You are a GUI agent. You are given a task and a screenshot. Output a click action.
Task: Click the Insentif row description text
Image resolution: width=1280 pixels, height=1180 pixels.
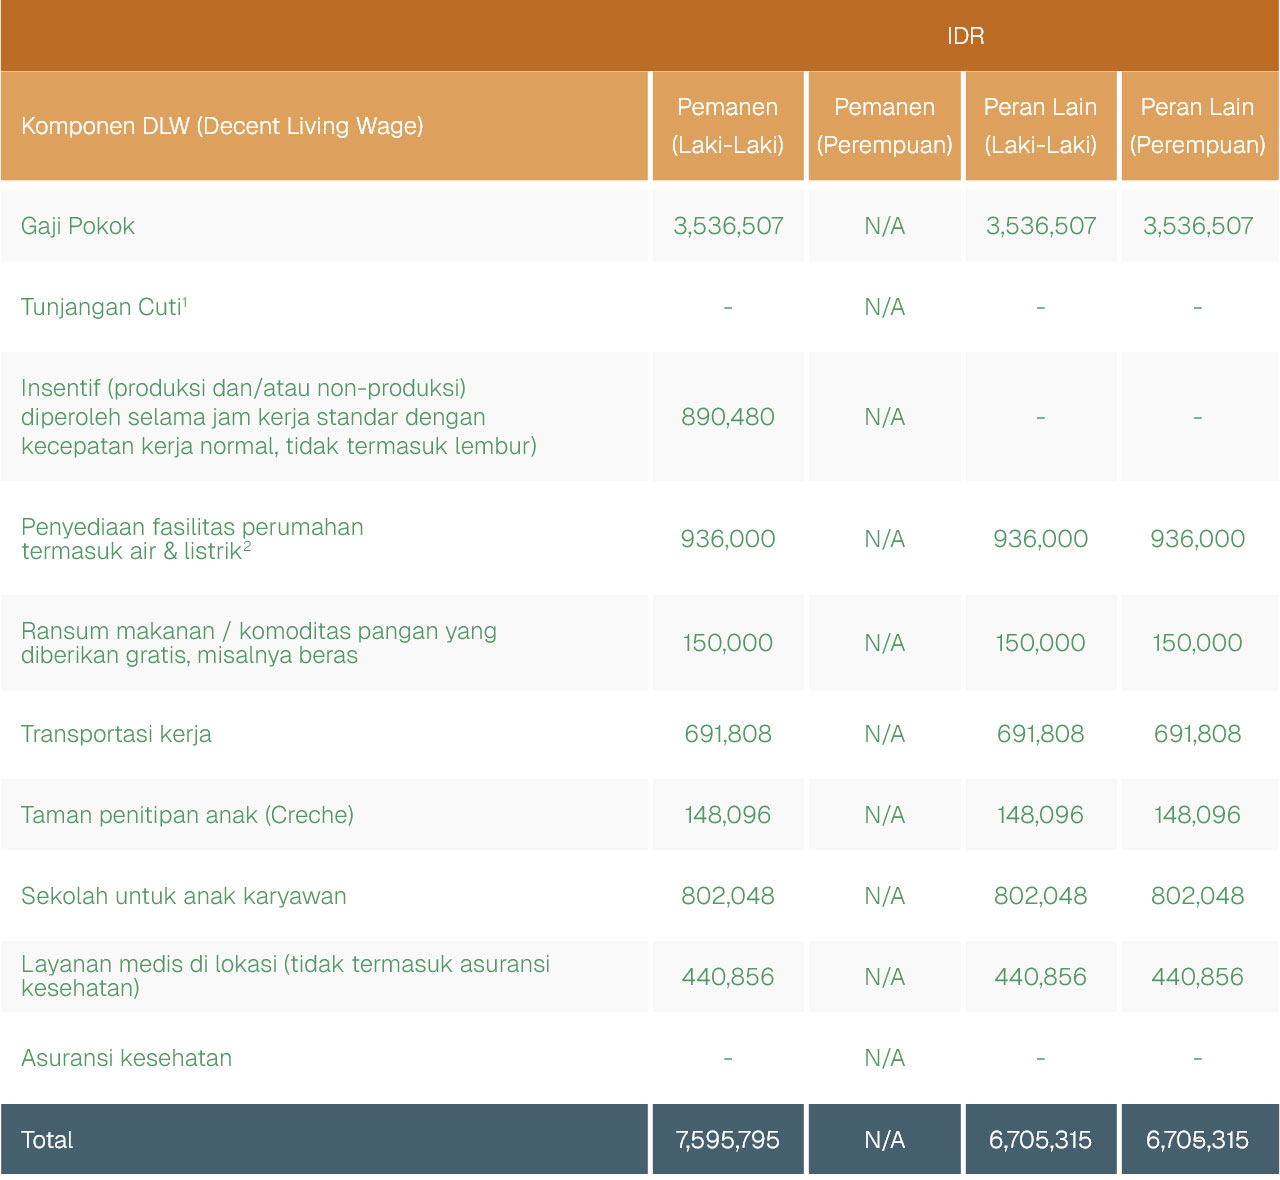pyautogui.click(x=278, y=417)
